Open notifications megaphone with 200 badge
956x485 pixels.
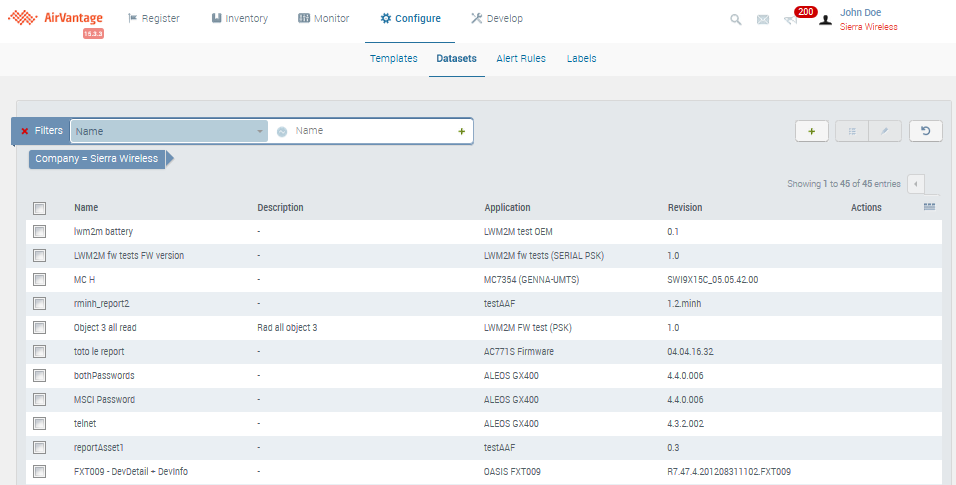(792, 19)
